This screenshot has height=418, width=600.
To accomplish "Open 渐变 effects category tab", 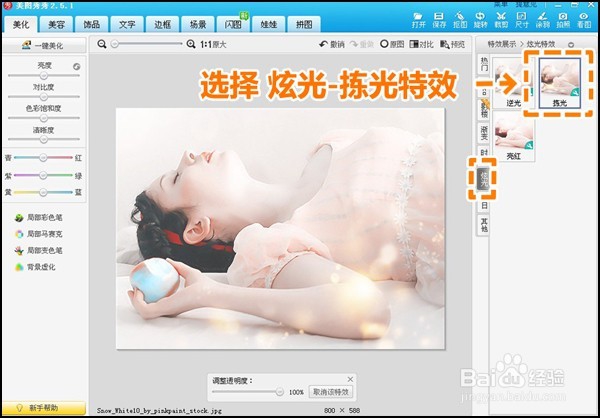I will [x=484, y=132].
